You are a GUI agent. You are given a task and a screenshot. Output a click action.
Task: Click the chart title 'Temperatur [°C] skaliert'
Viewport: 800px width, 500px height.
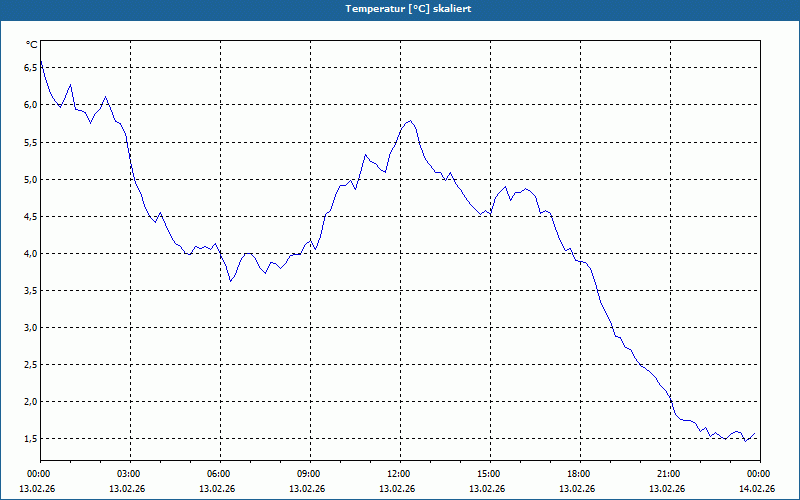[x=408, y=9]
